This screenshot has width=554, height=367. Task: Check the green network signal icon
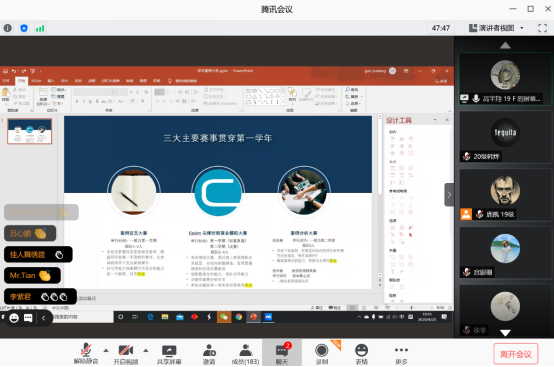[40, 28]
